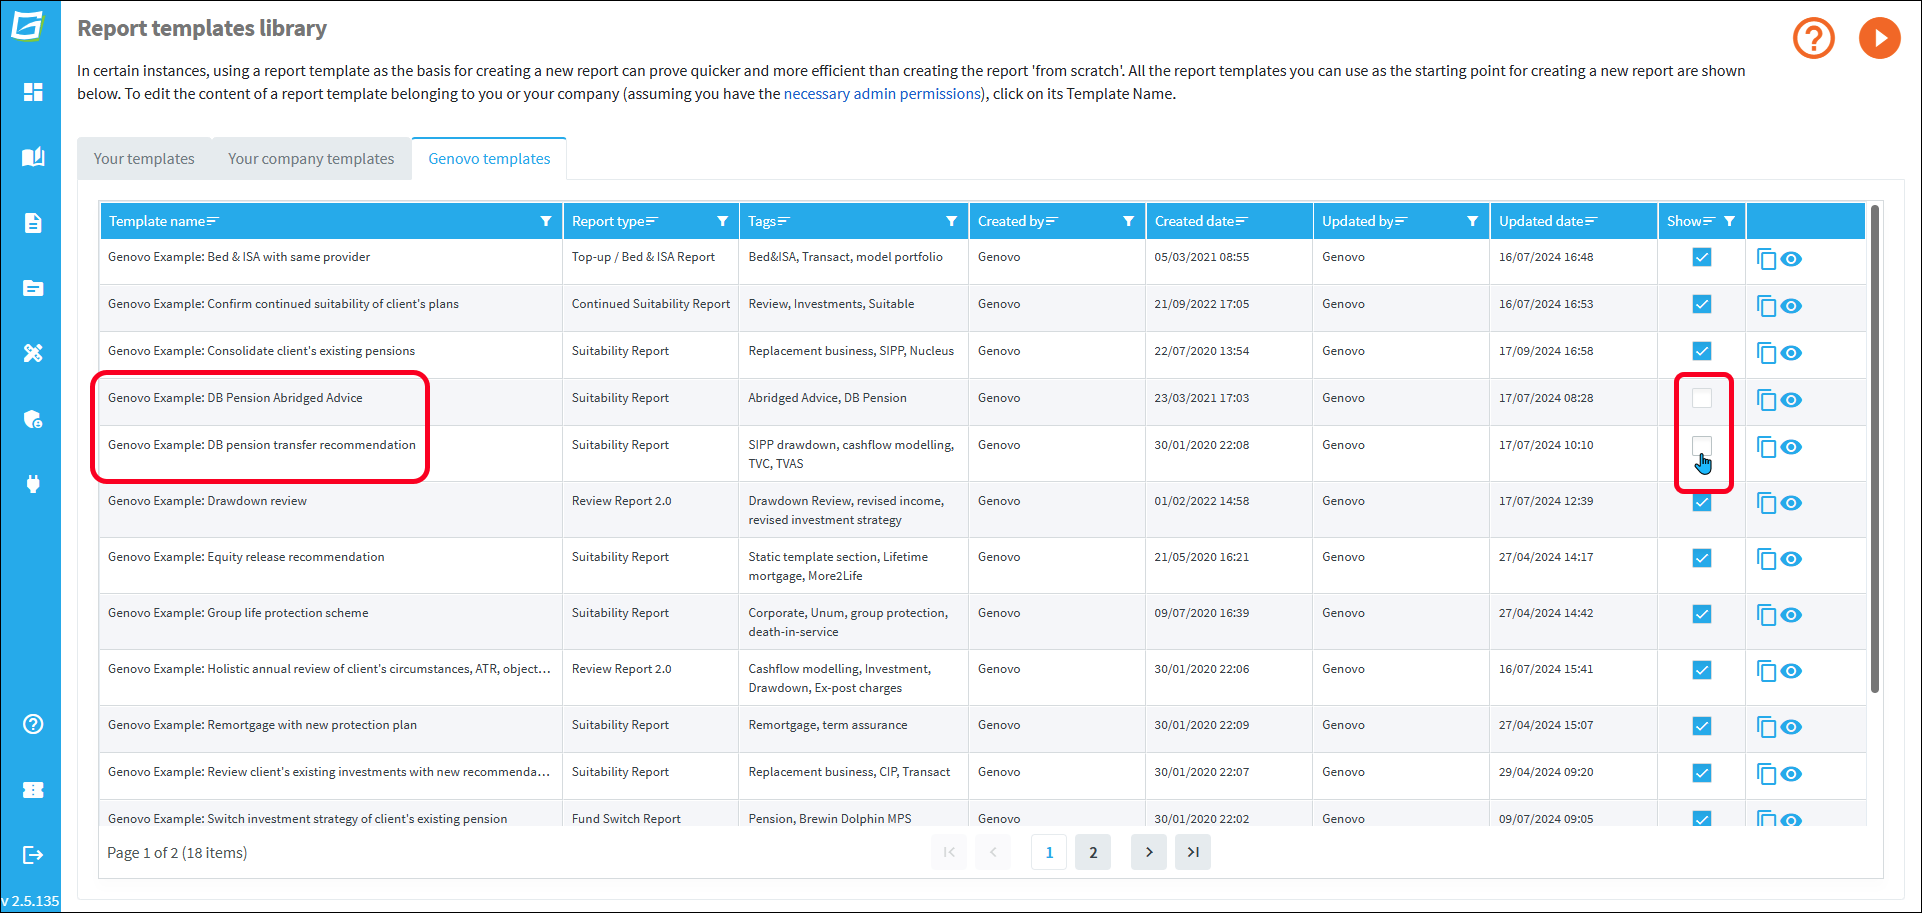Open the Report type column filter
The image size is (1922, 913).
click(x=722, y=221)
